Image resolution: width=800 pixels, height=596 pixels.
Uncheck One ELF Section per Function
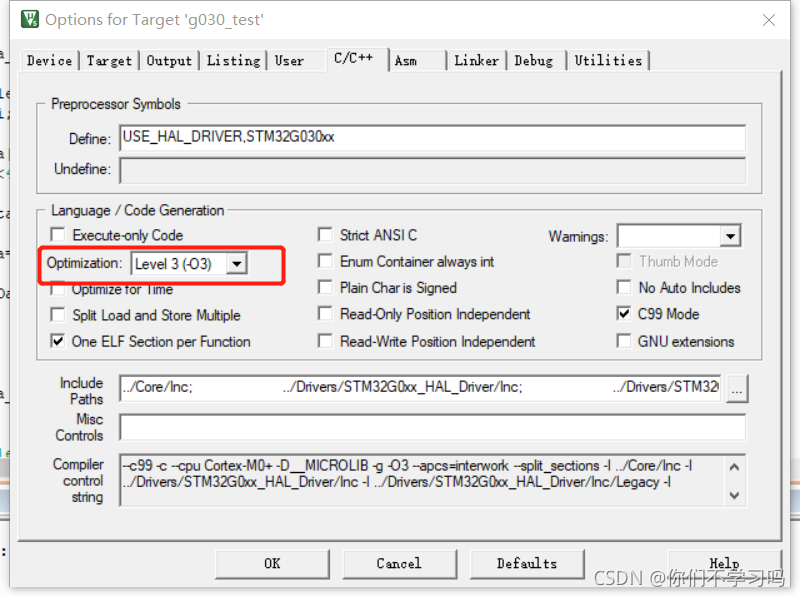(58, 340)
